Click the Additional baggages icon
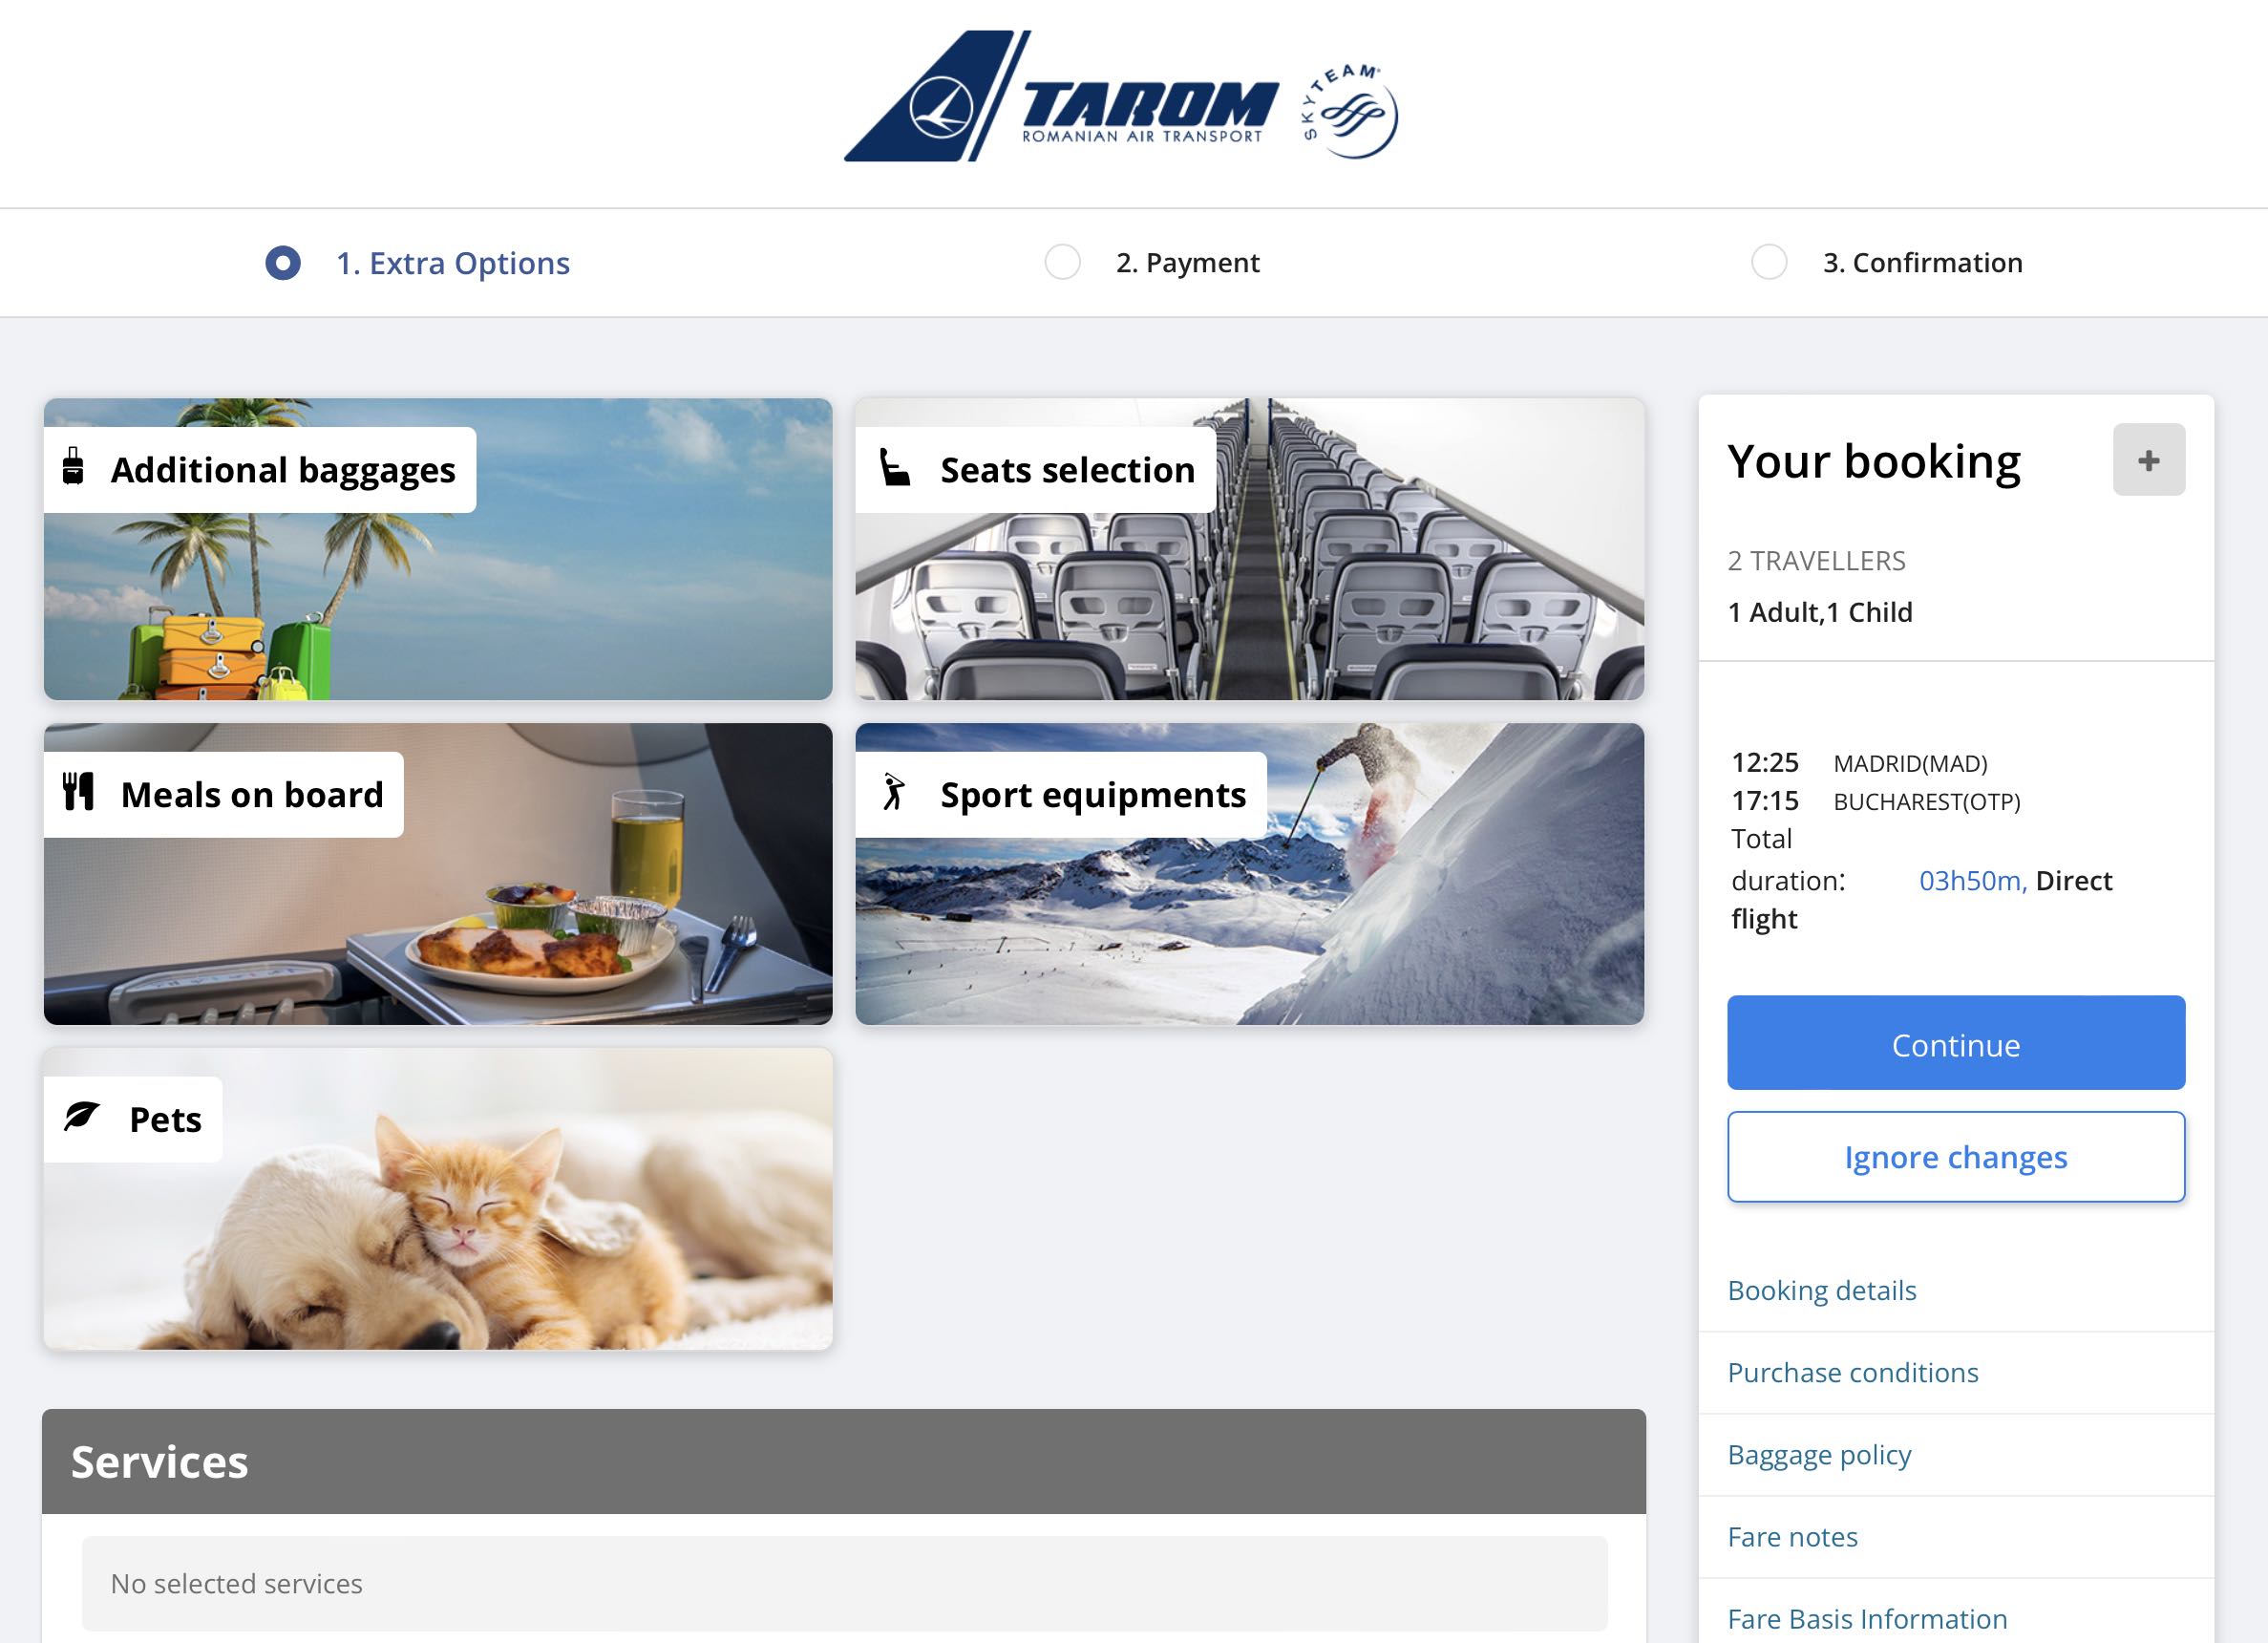Screen dimensions: 2268x1643 [74, 468]
